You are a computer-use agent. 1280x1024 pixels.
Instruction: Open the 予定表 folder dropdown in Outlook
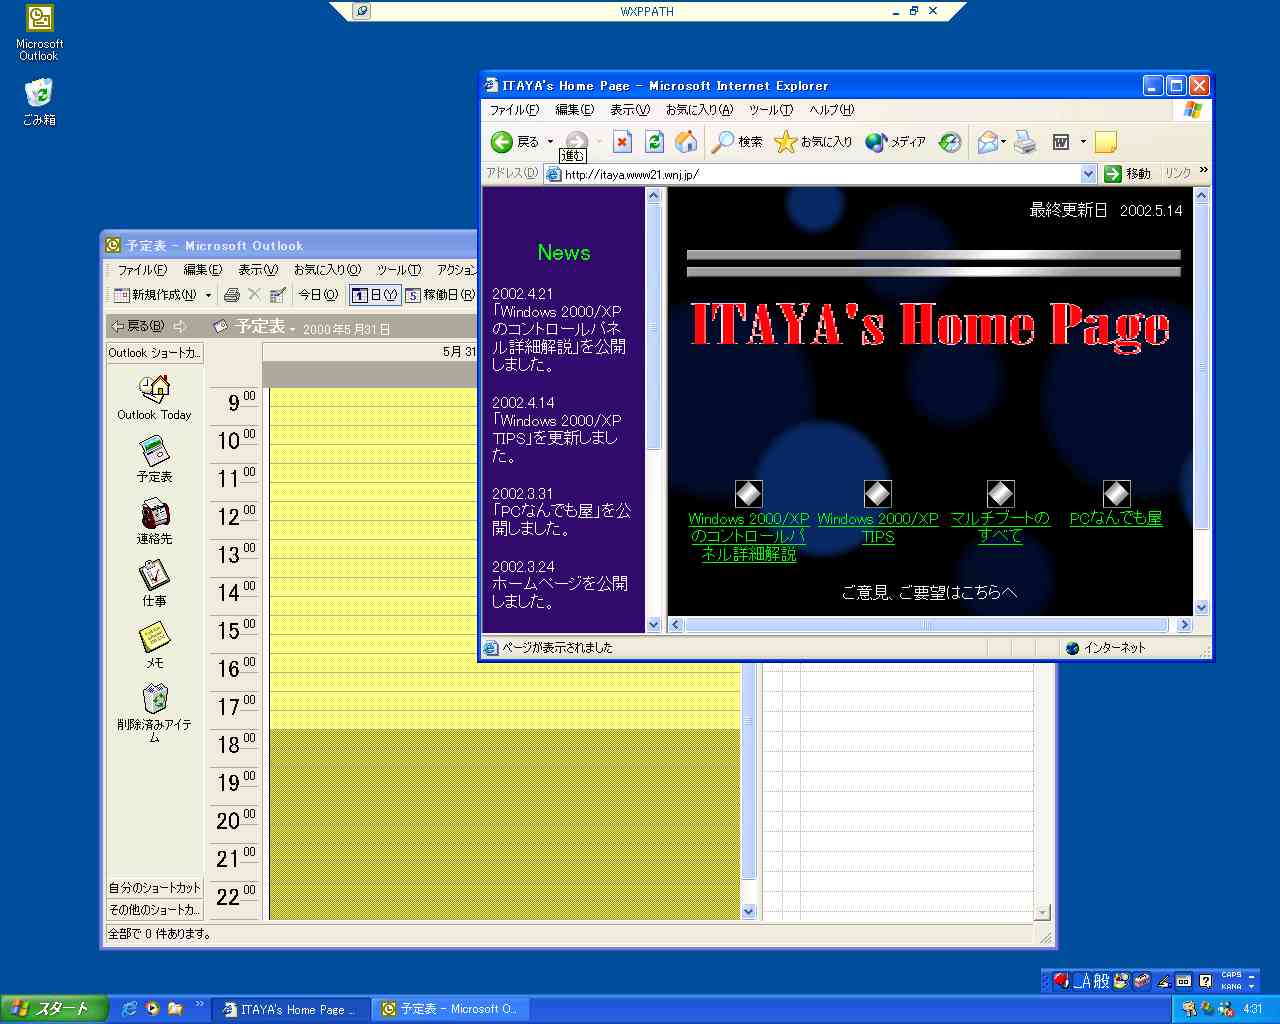point(292,329)
